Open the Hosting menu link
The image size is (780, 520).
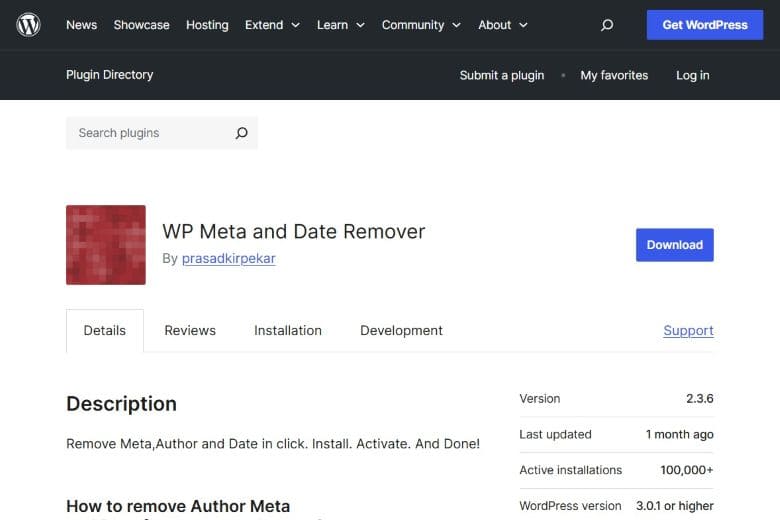click(x=207, y=25)
